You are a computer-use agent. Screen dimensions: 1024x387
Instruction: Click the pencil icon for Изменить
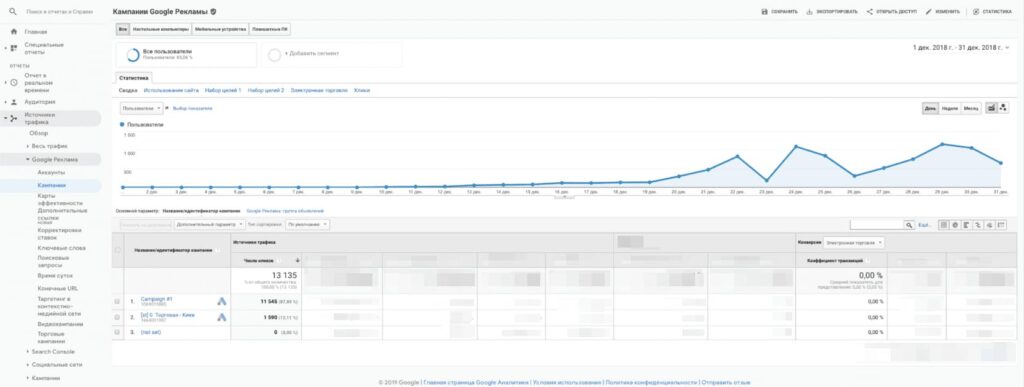pyautogui.click(x=929, y=12)
